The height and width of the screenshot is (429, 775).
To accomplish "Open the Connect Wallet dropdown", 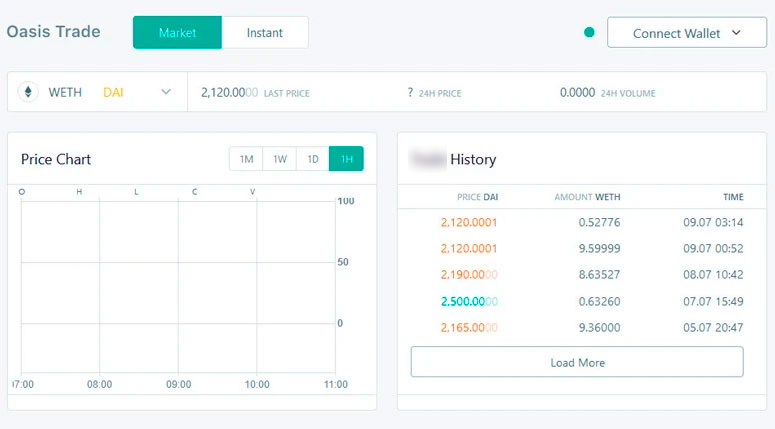I will point(686,33).
